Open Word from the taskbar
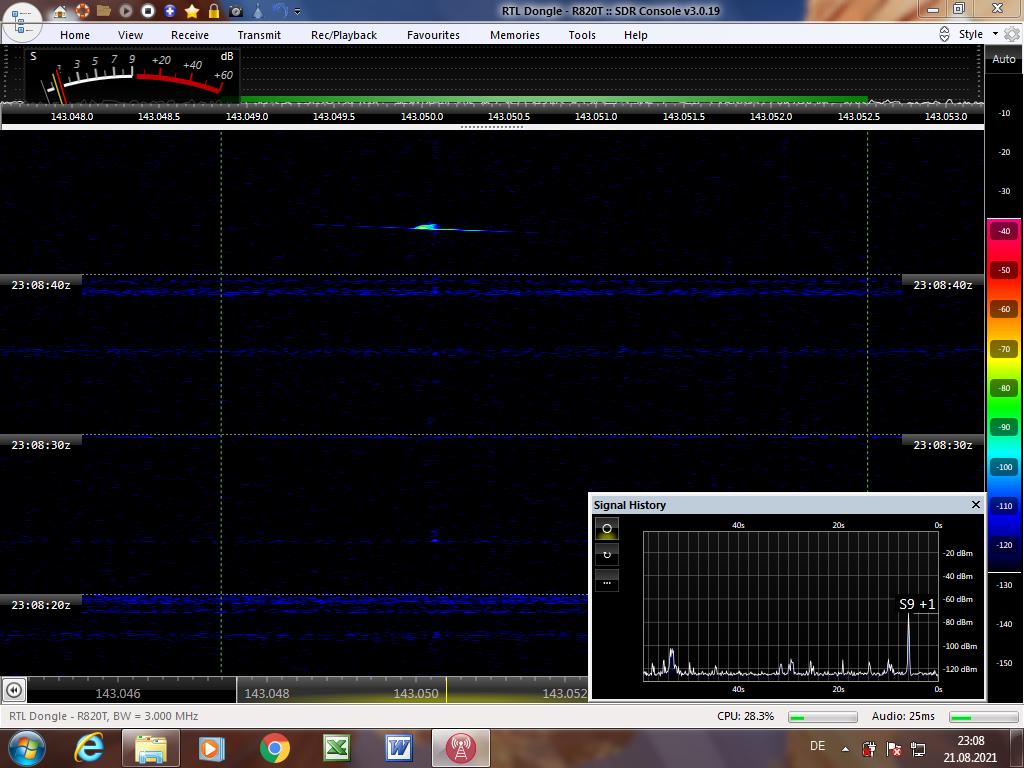The width and height of the screenshot is (1024, 768). point(398,748)
